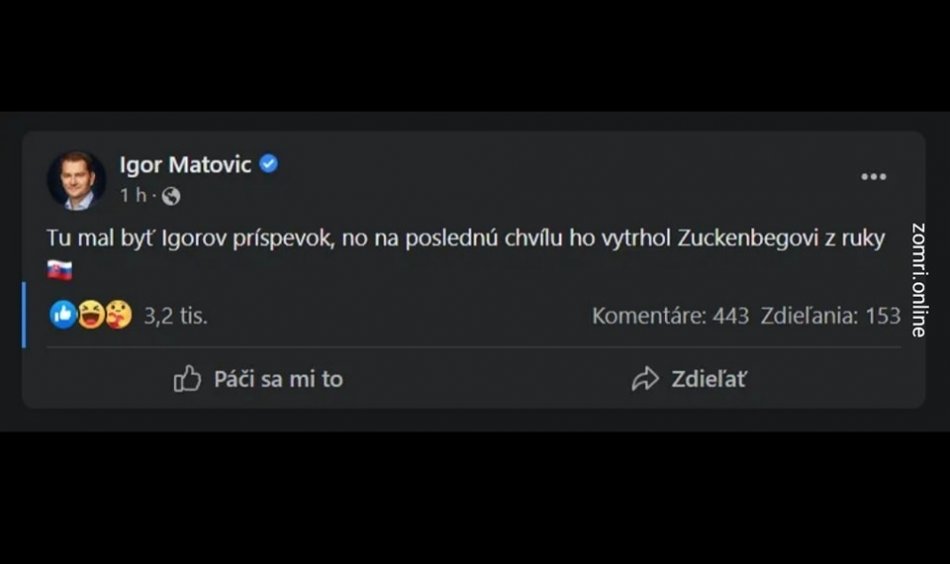The height and width of the screenshot is (564, 950).
Task: Click the blue vertical bar at post's left edge
Action: 24,314
